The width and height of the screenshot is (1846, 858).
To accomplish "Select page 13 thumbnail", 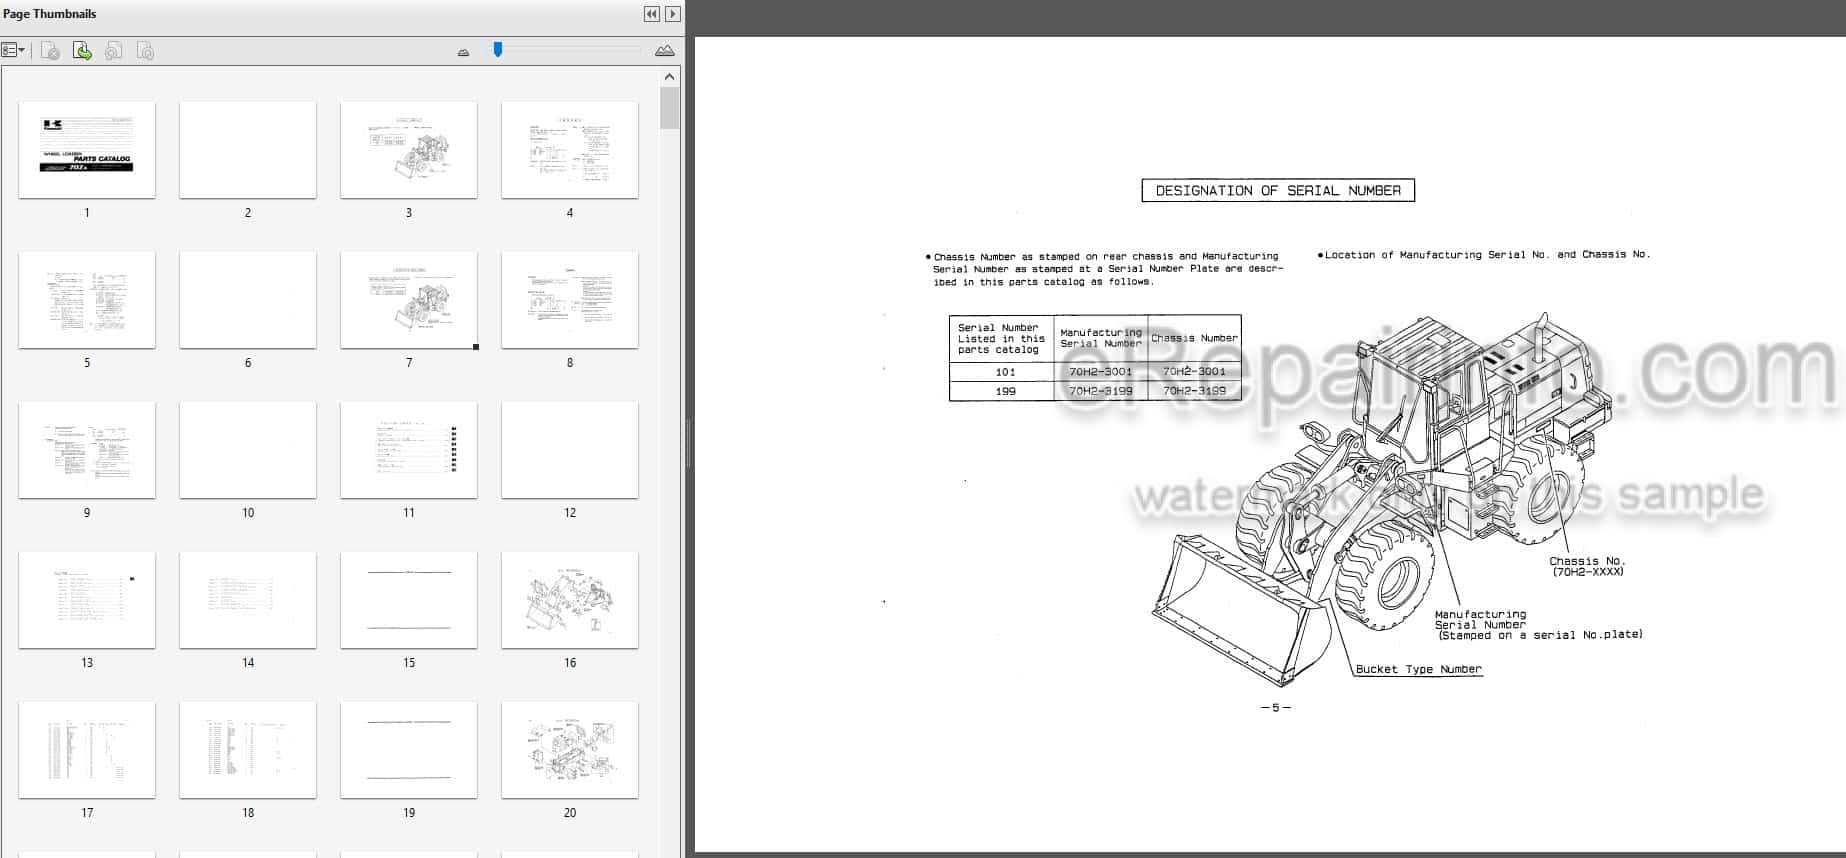I will coord(87,600).
